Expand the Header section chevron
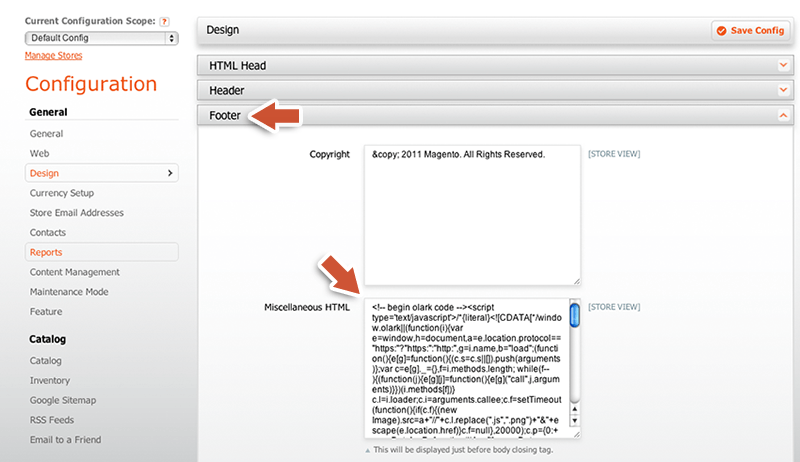This screenshot has height=462, width=800. 783,90
